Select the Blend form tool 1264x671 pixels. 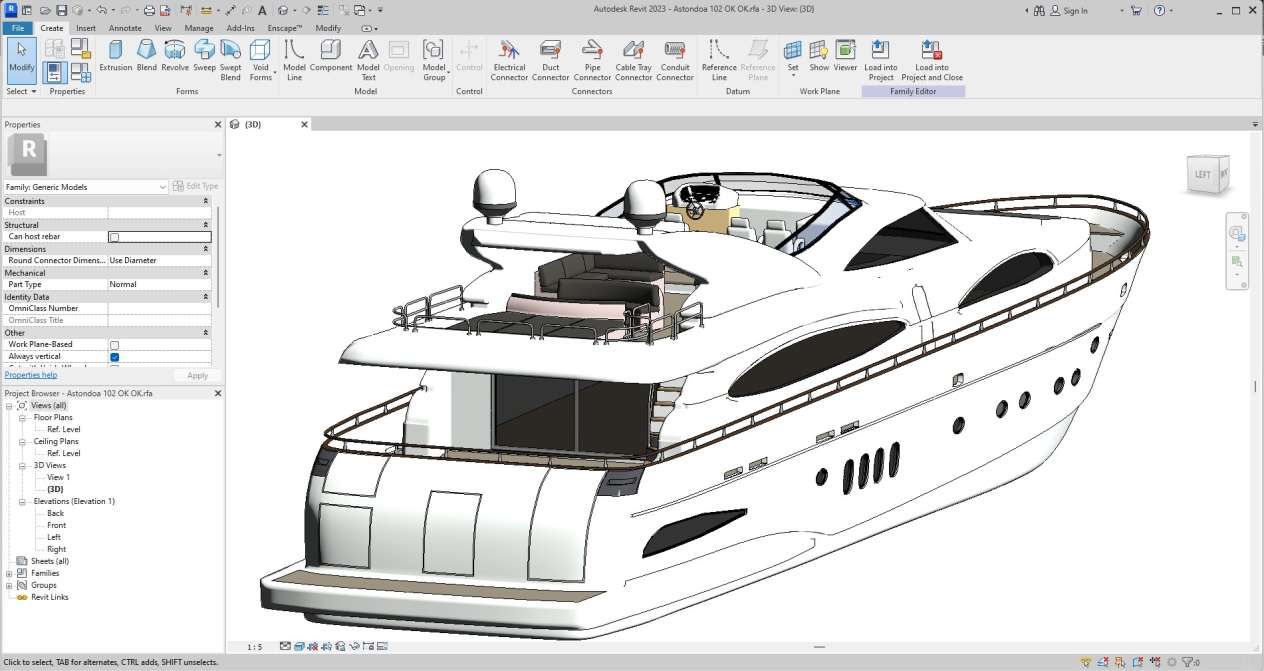coord(146,56)
